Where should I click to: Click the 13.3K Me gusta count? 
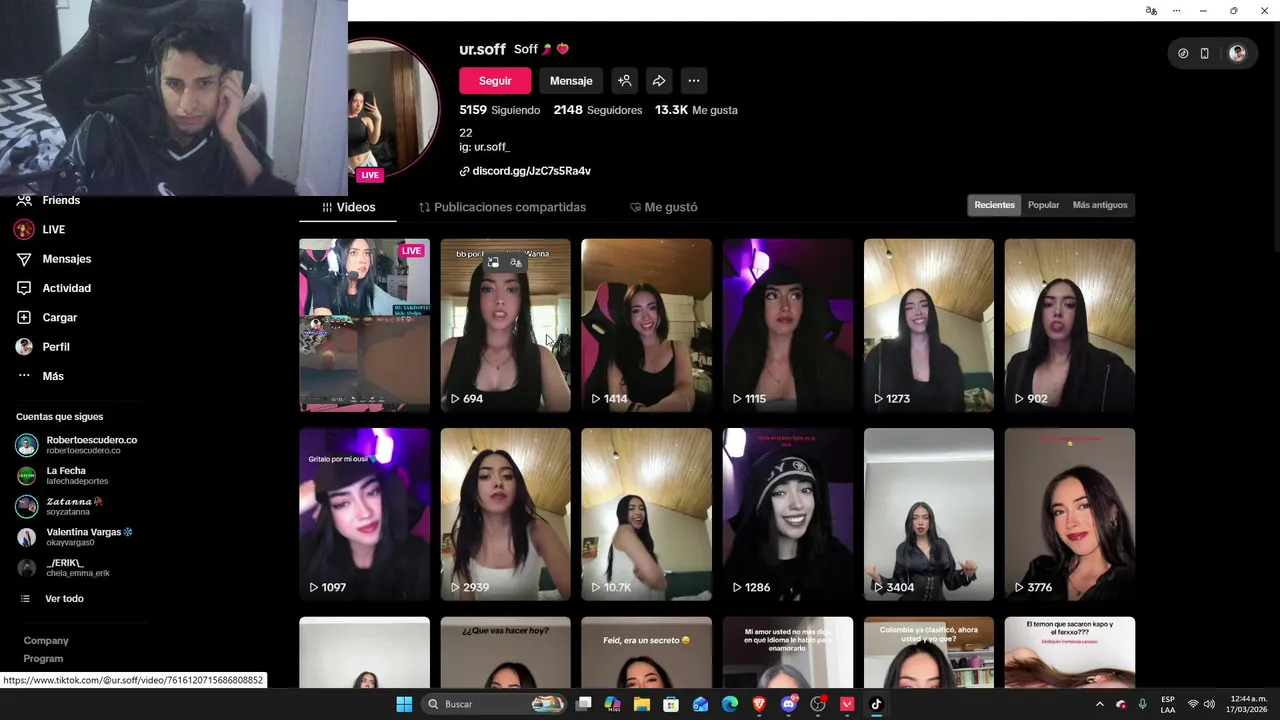(696, 110)
